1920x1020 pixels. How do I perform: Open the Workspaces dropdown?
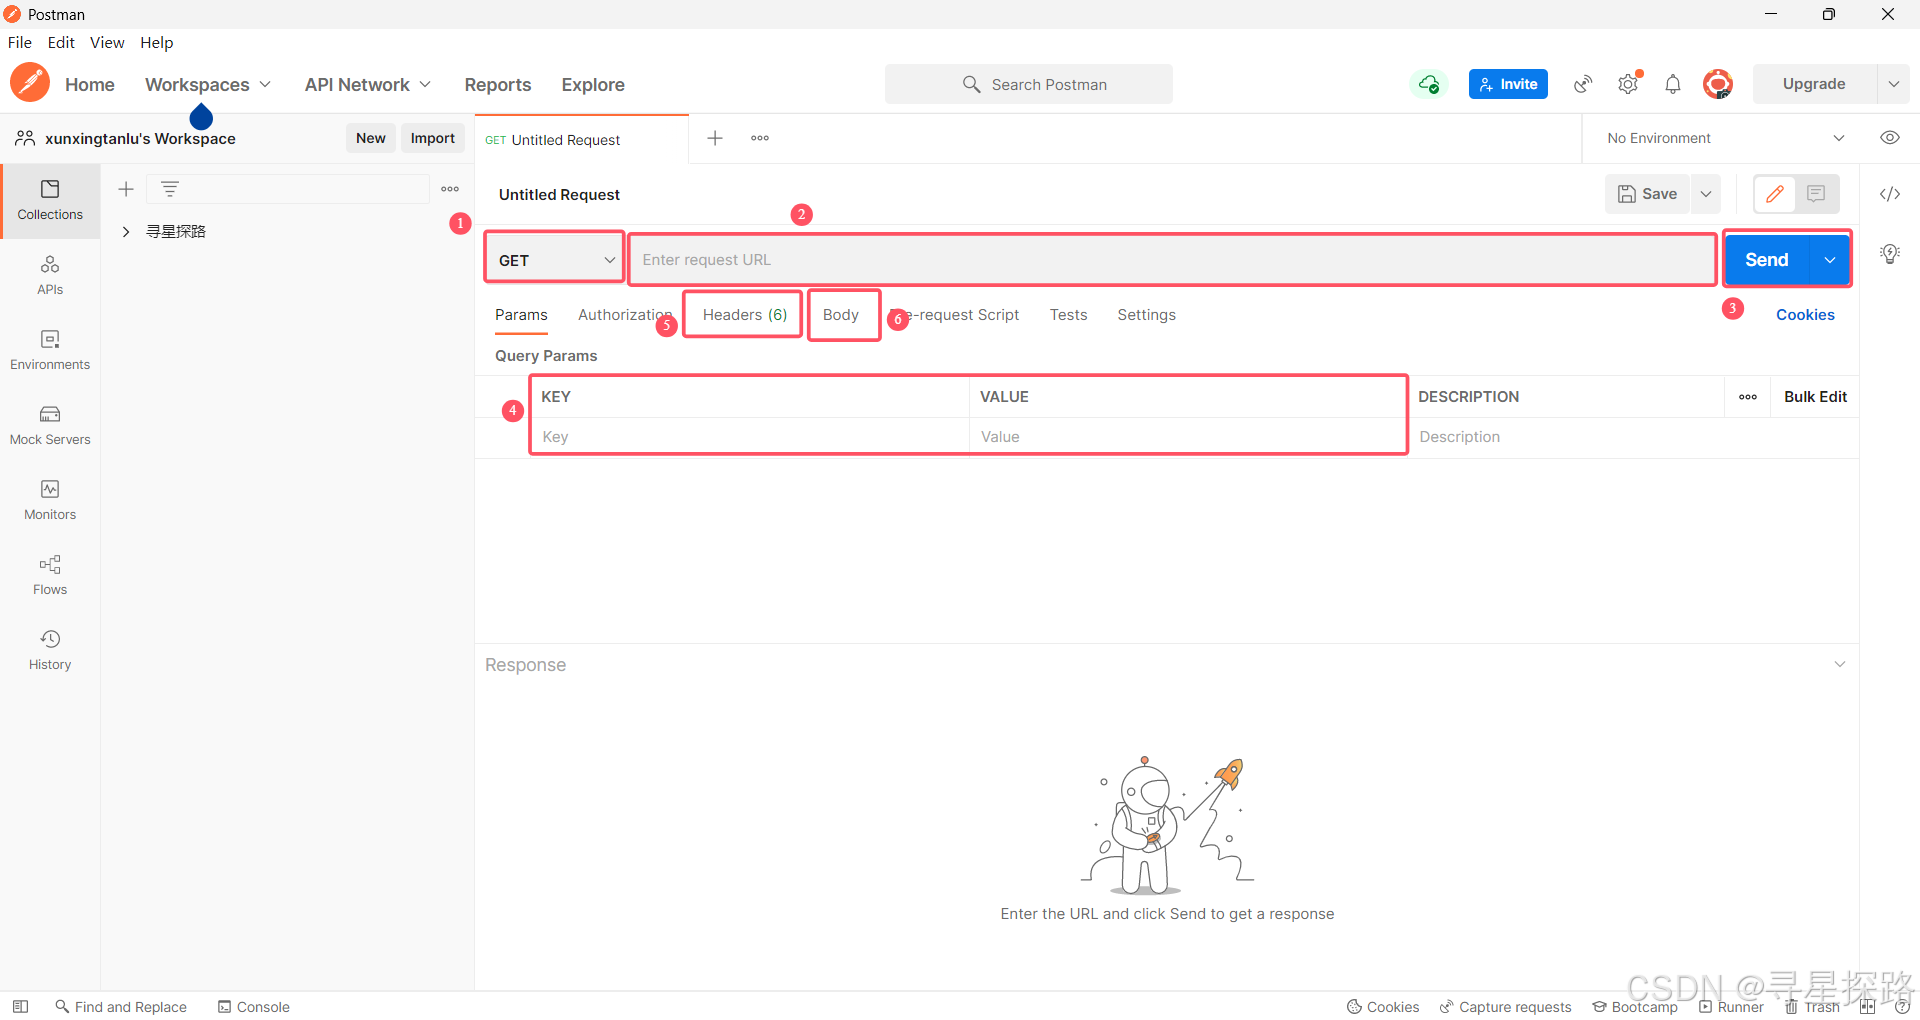208,85
